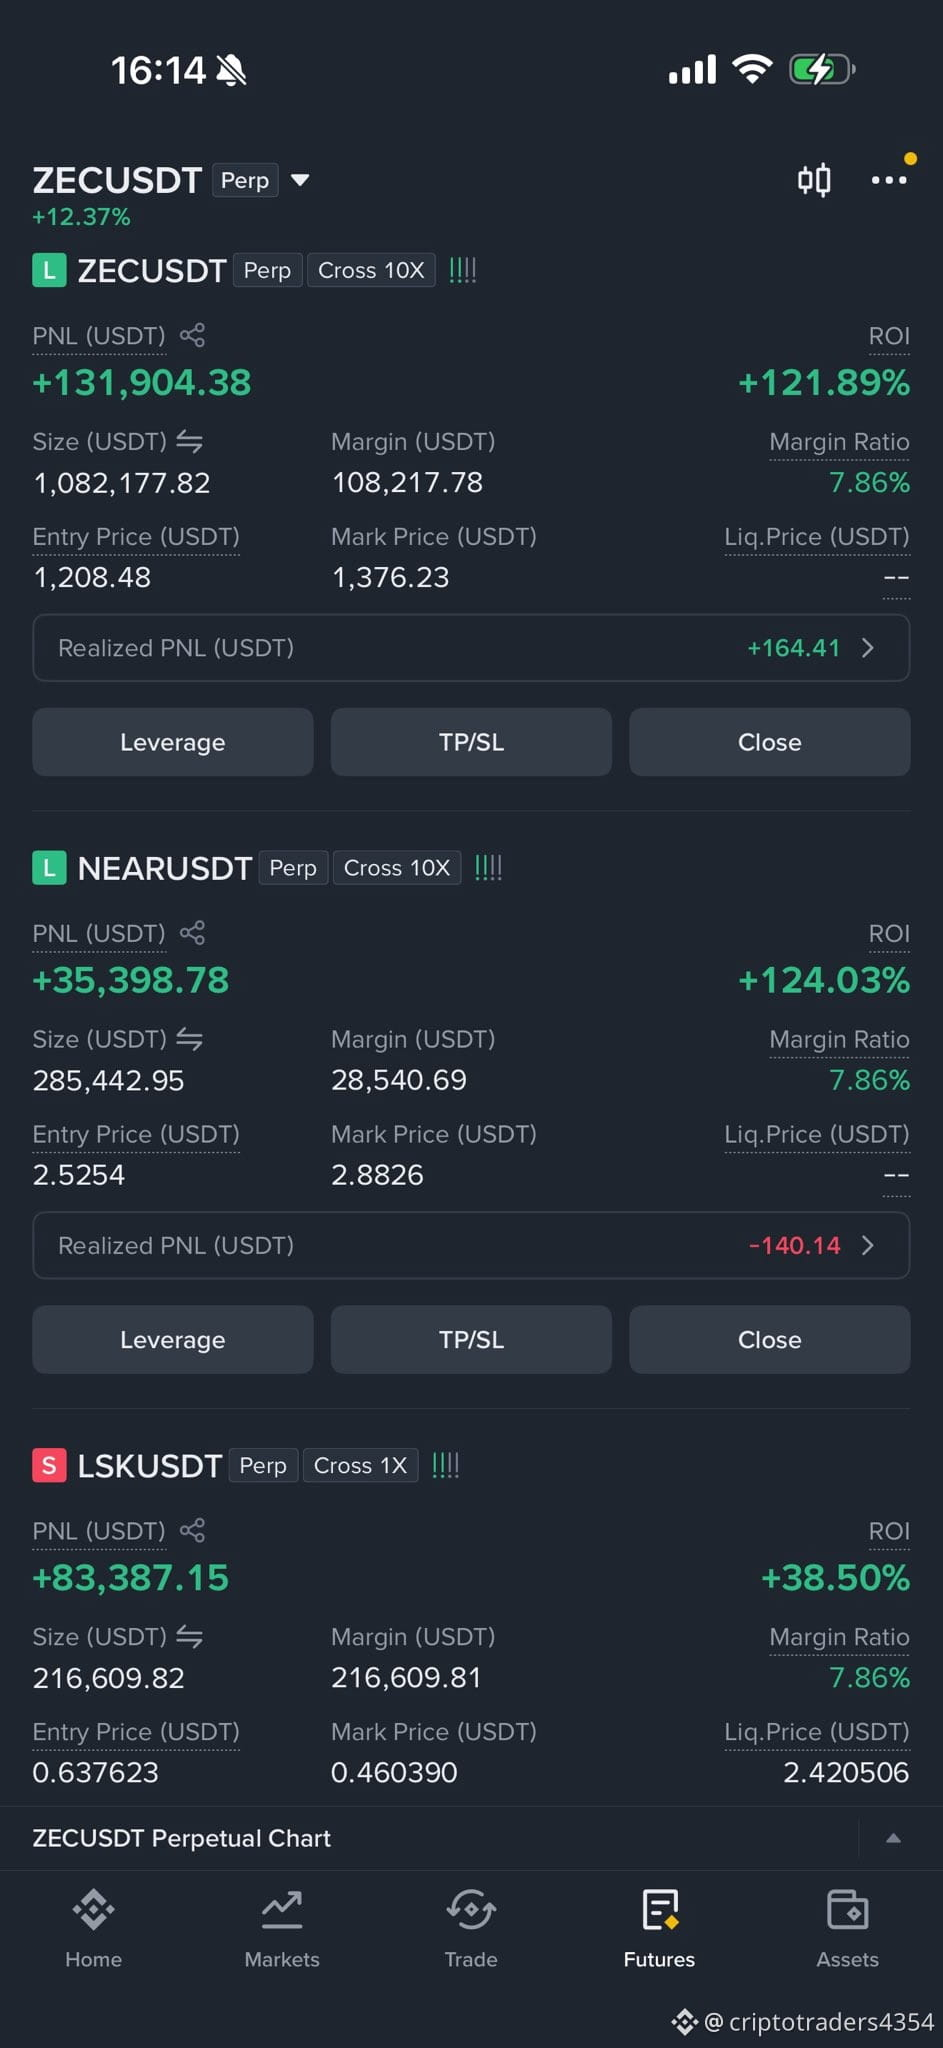
Task: Go to the Home tab
Action: coord(94,1929)
